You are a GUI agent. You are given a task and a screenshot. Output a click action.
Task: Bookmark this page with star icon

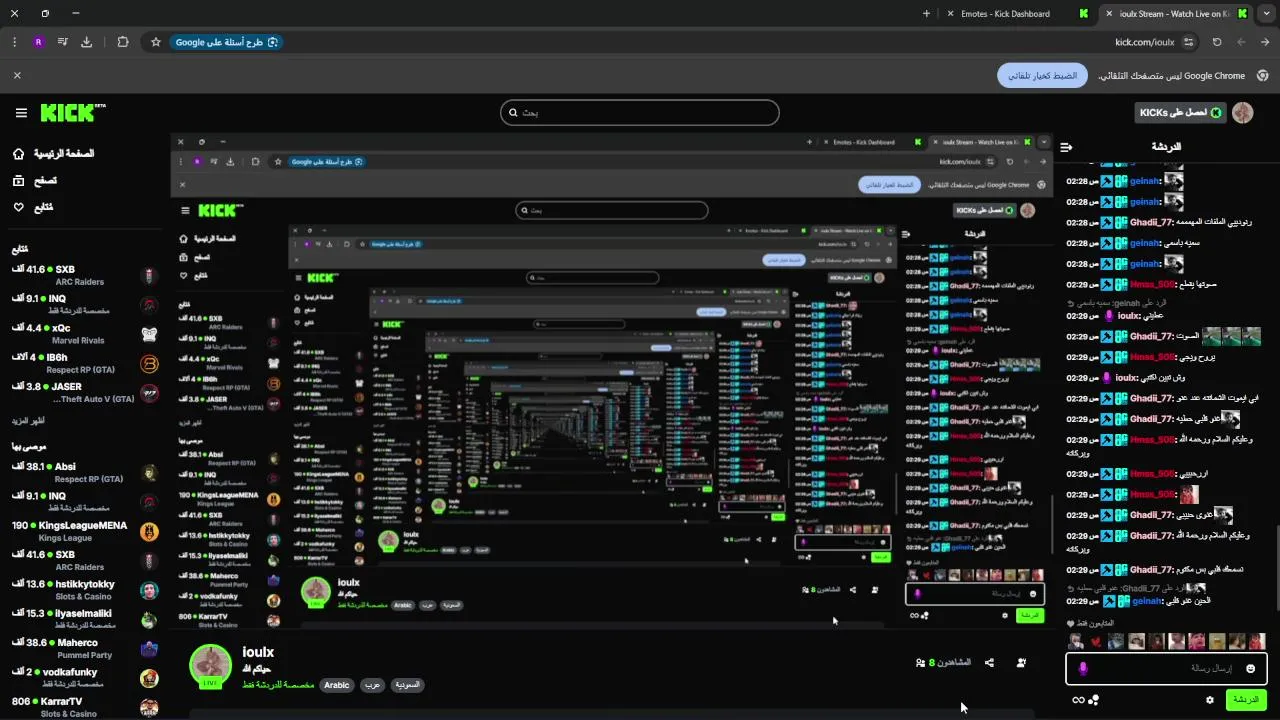156,42
